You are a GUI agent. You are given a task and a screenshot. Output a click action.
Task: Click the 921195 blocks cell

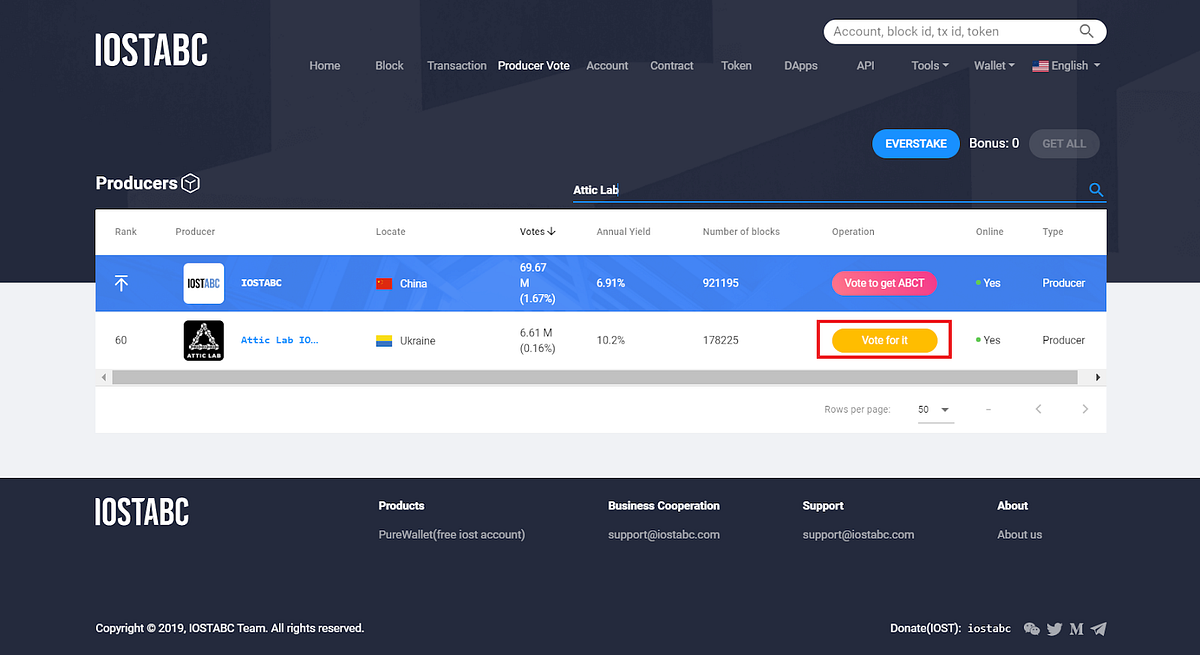click(721, 283)
